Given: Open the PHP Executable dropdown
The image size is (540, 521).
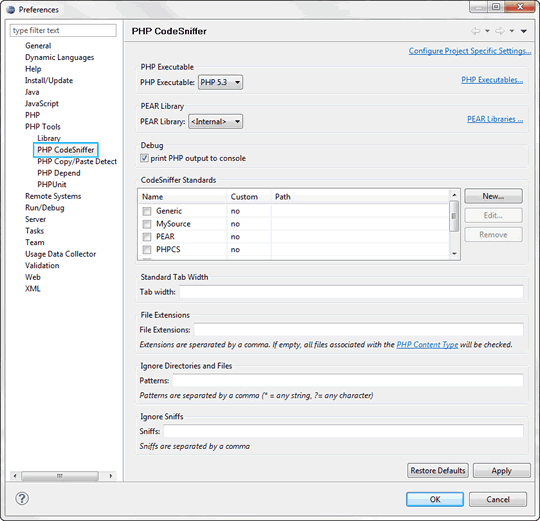Looking at the screenshot, I should pos(220,82).
